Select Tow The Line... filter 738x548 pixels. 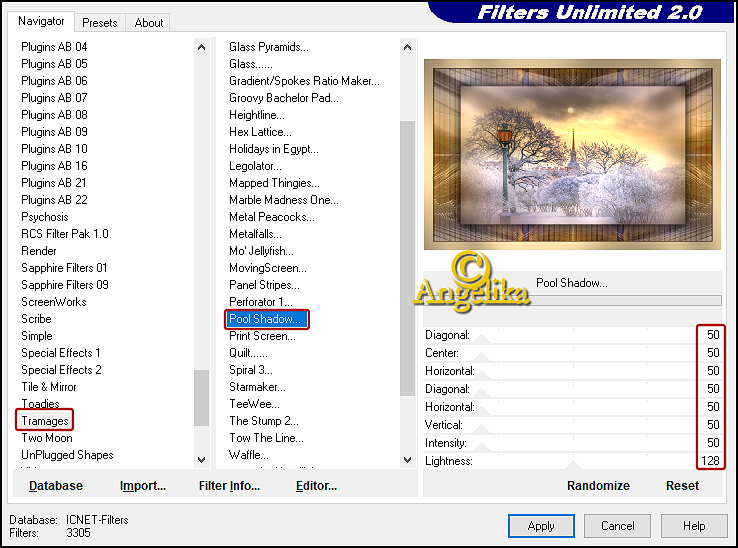266,438
